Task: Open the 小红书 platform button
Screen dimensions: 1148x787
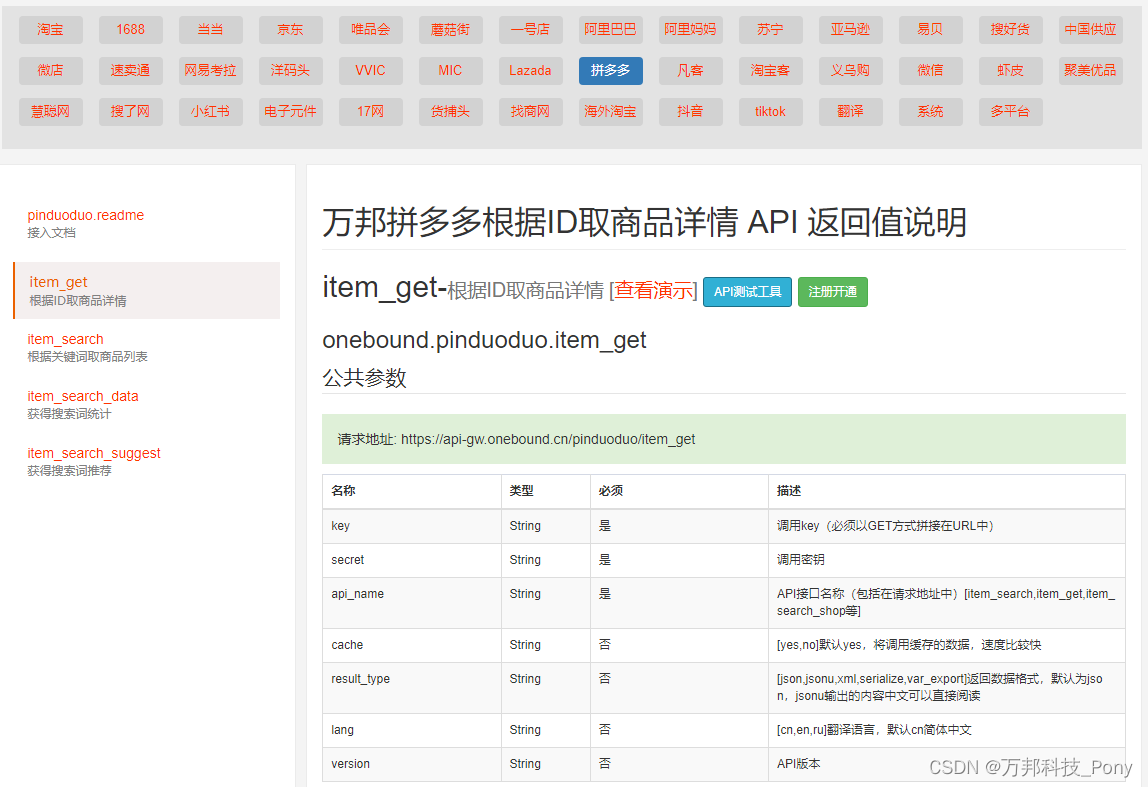Action: tap(210, 111)
